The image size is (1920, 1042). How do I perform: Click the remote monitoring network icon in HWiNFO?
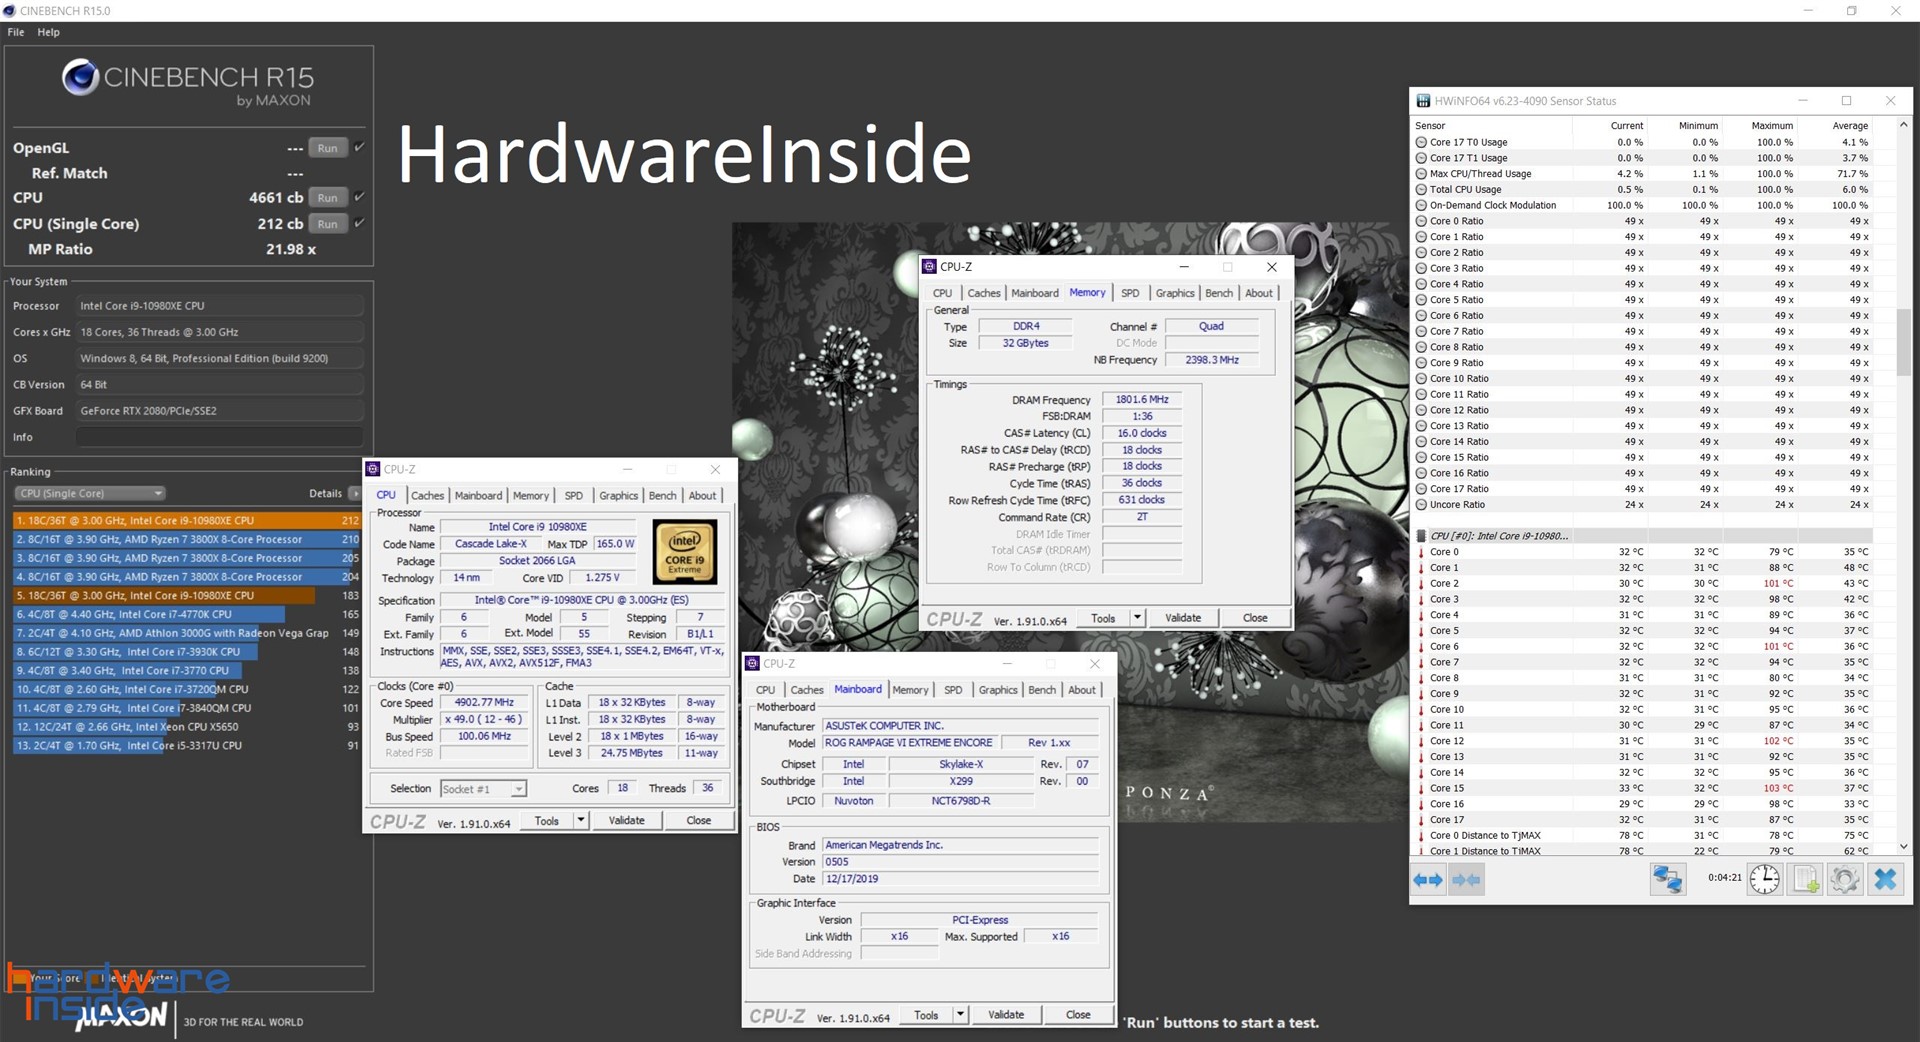click(x=1667, y=879)
